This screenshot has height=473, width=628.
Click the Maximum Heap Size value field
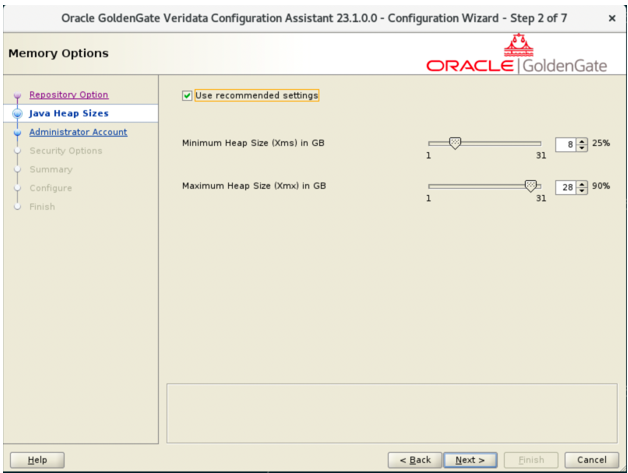pos(566,187)
